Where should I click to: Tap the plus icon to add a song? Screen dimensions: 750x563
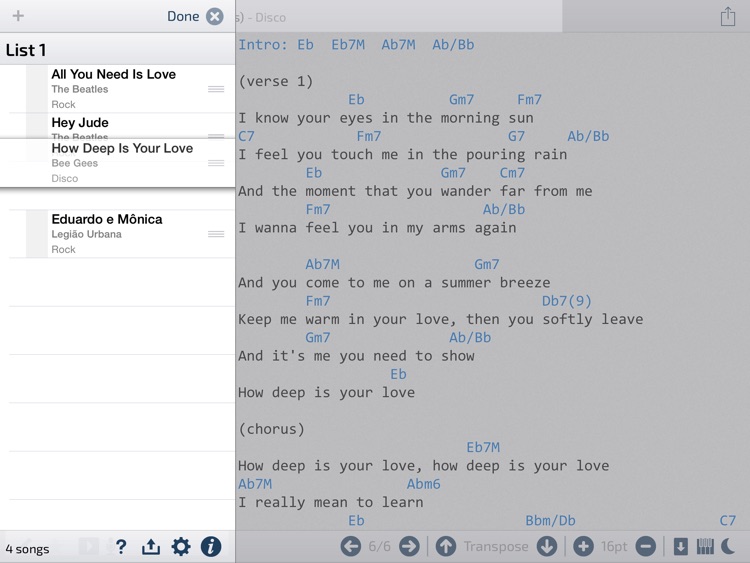click(18, 16)
